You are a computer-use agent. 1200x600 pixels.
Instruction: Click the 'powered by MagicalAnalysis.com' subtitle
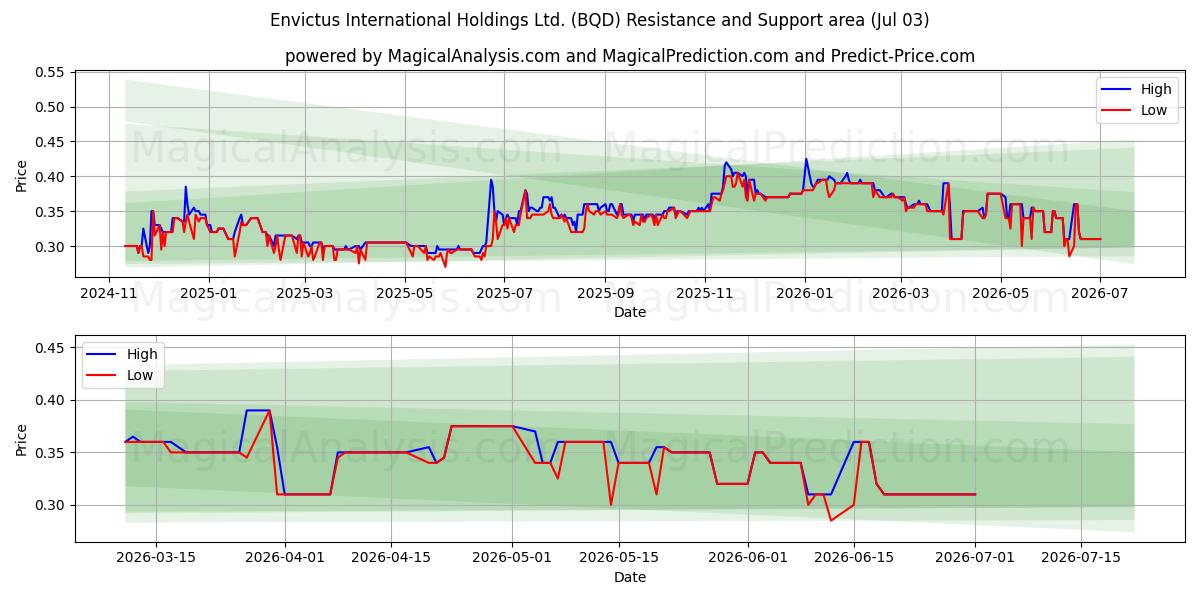(630, 56)
